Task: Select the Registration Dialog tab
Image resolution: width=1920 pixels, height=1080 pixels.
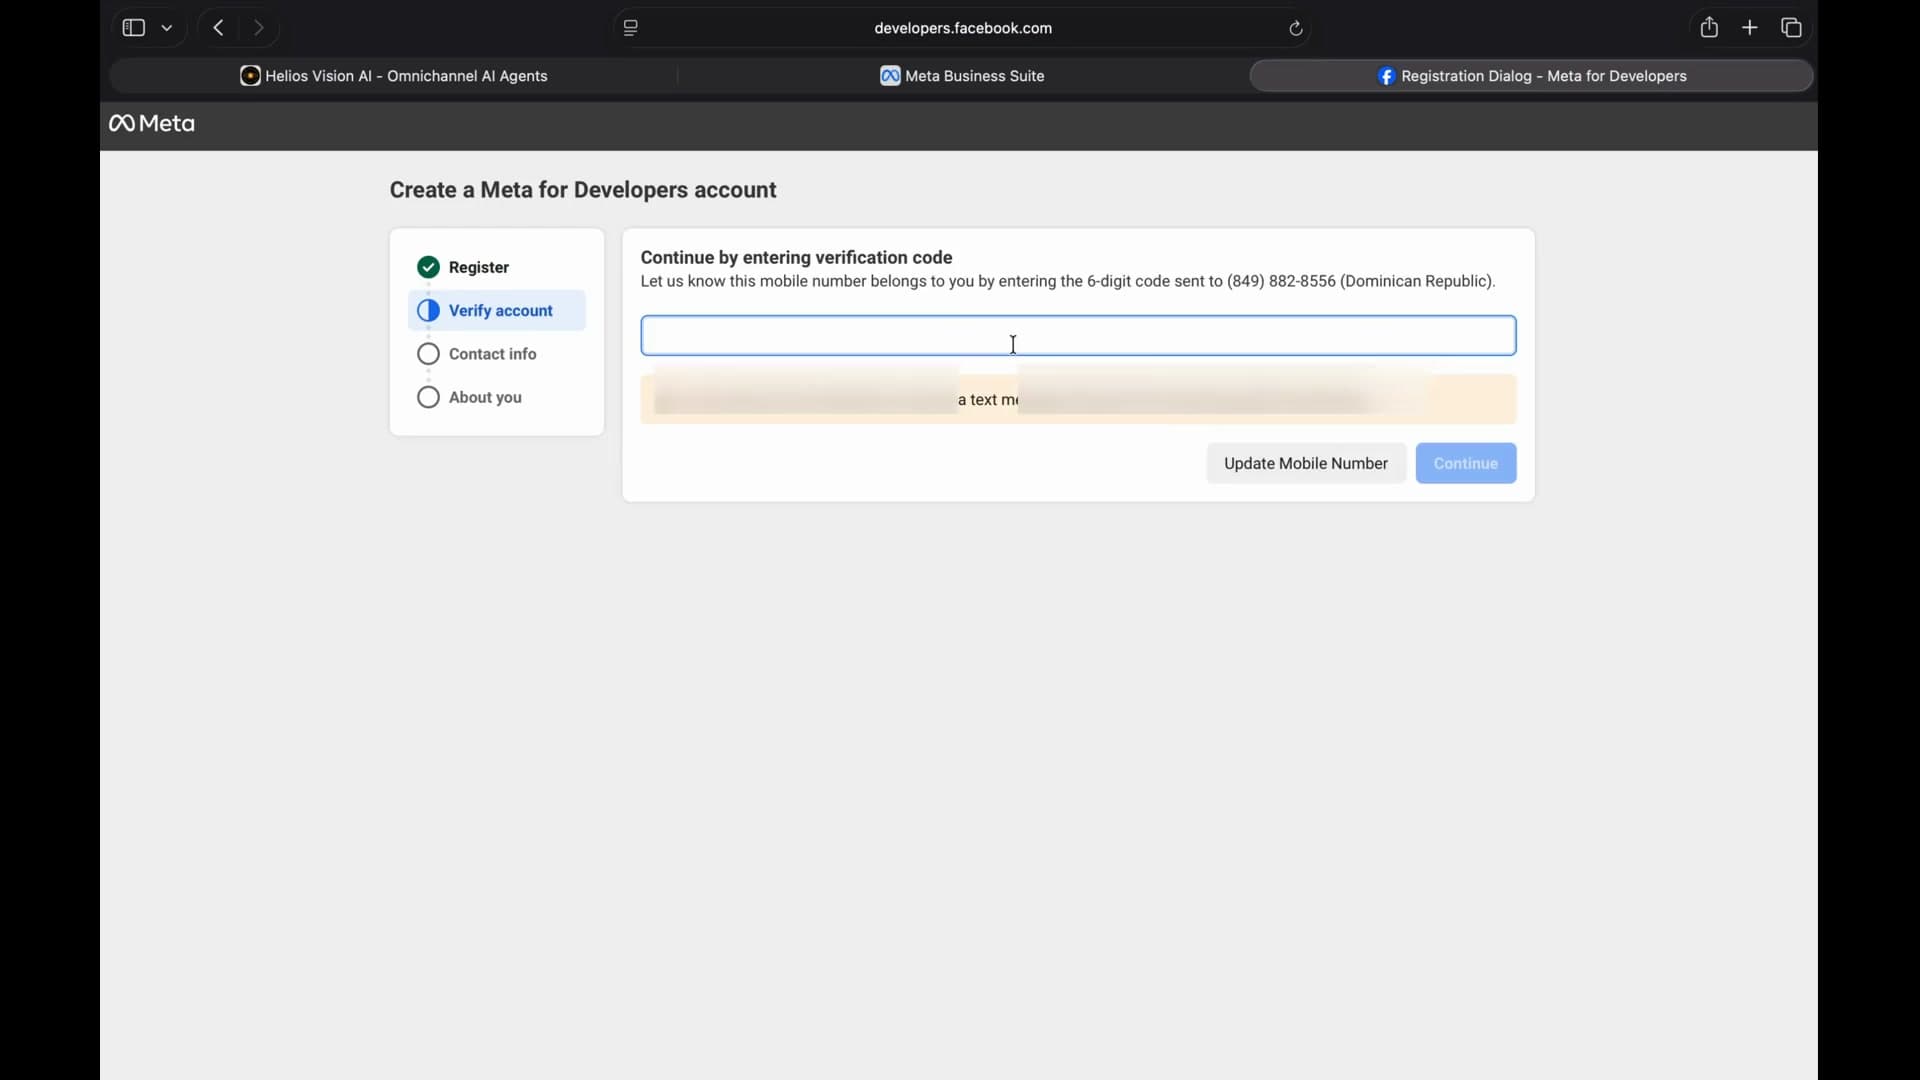Action: [x=1532, y=76]
